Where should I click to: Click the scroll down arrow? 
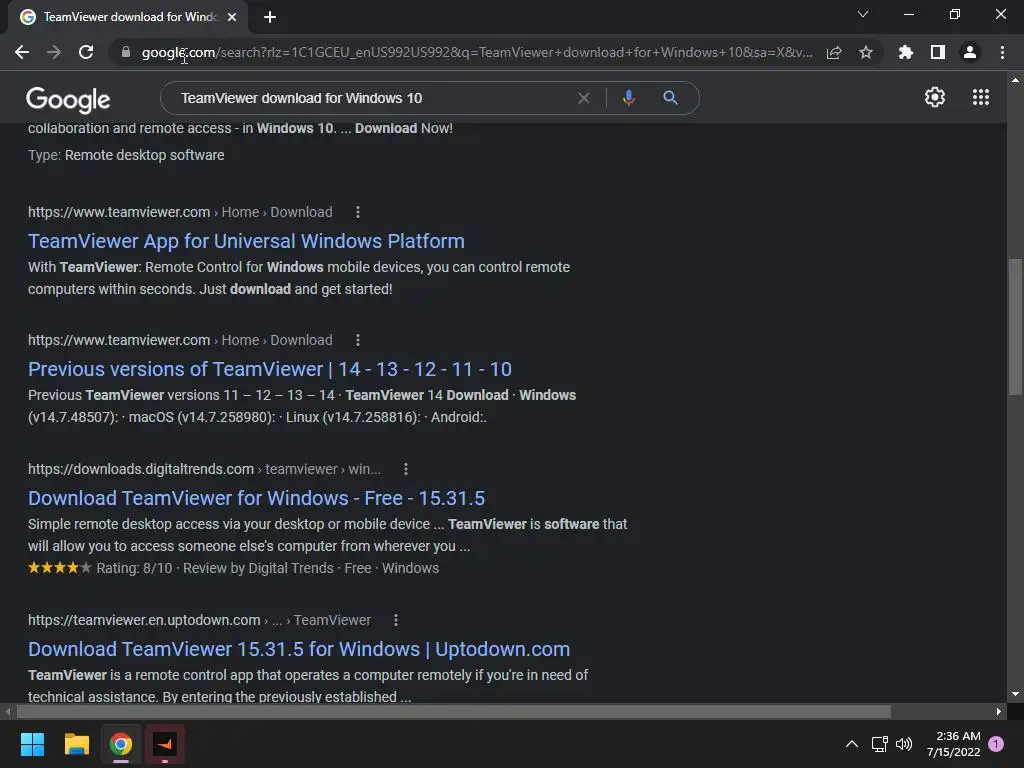pos(1015,694)
